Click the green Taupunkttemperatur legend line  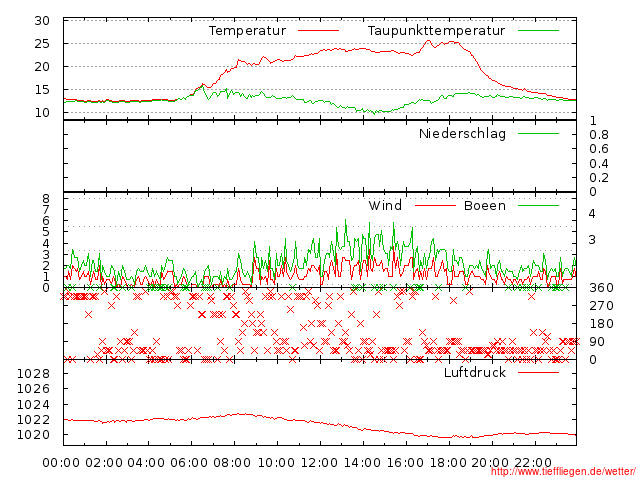point(538,31)
